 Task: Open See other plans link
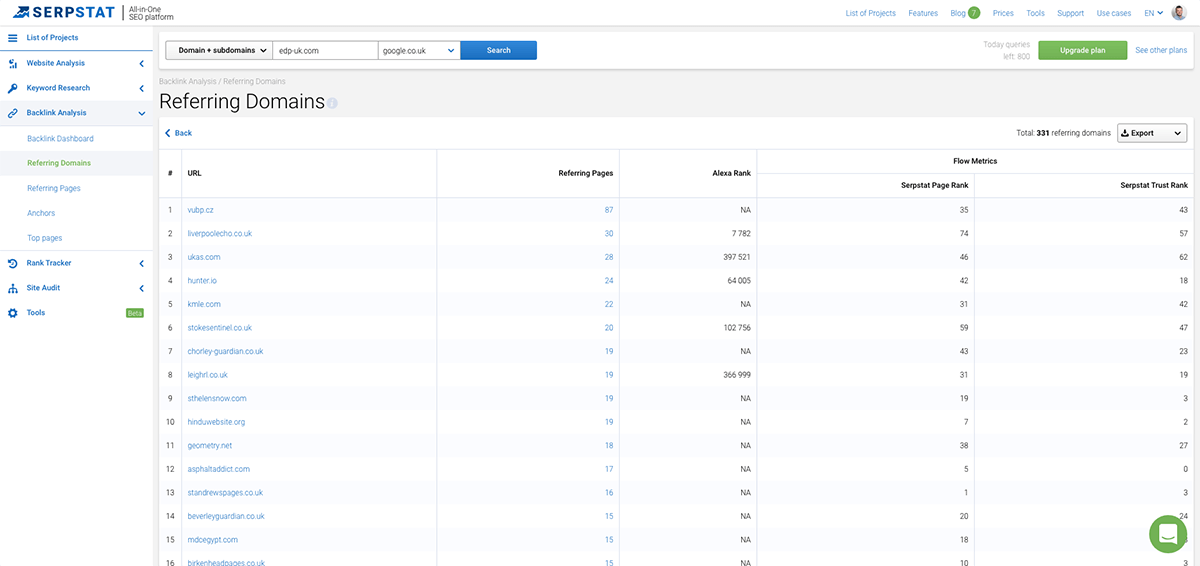coord(1162,50)
